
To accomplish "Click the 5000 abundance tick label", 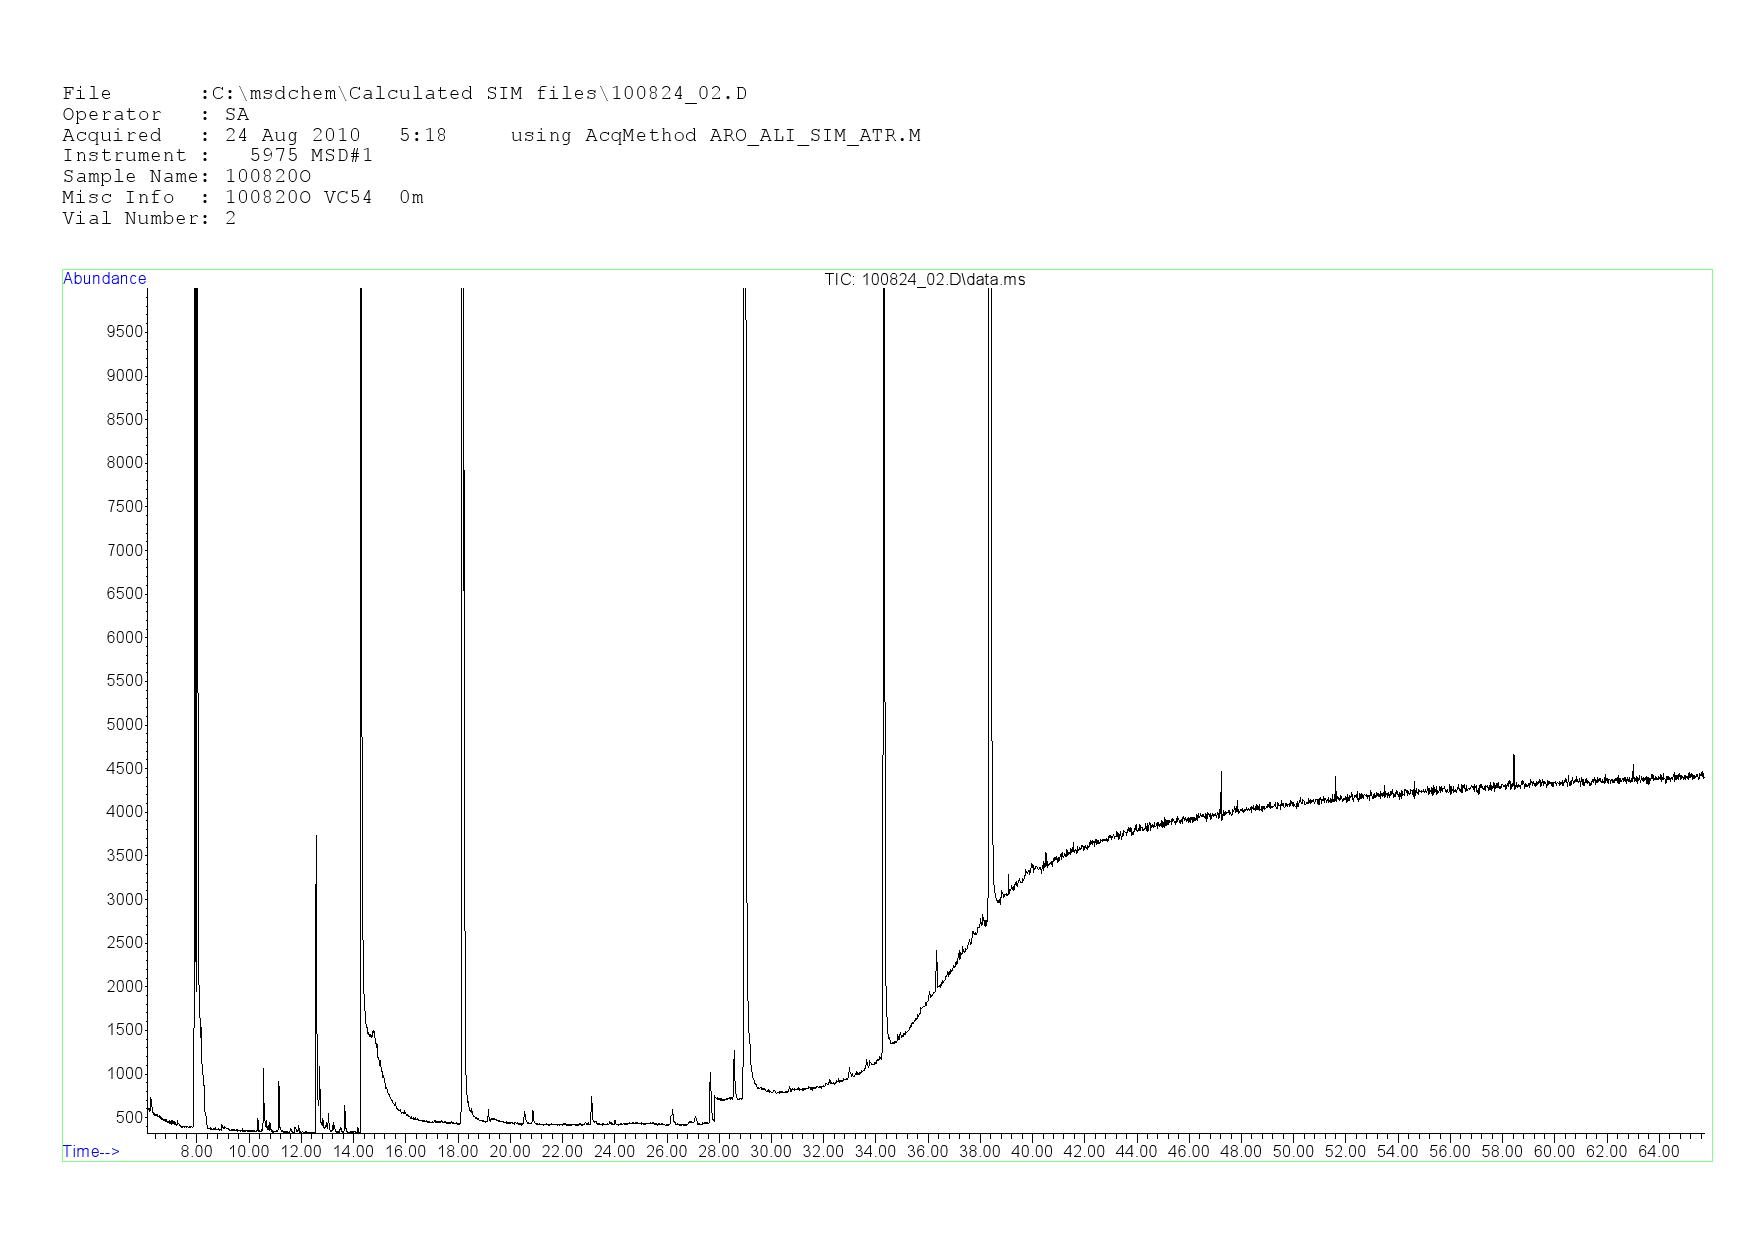I will pyautogui.click(x=124, y=725).
